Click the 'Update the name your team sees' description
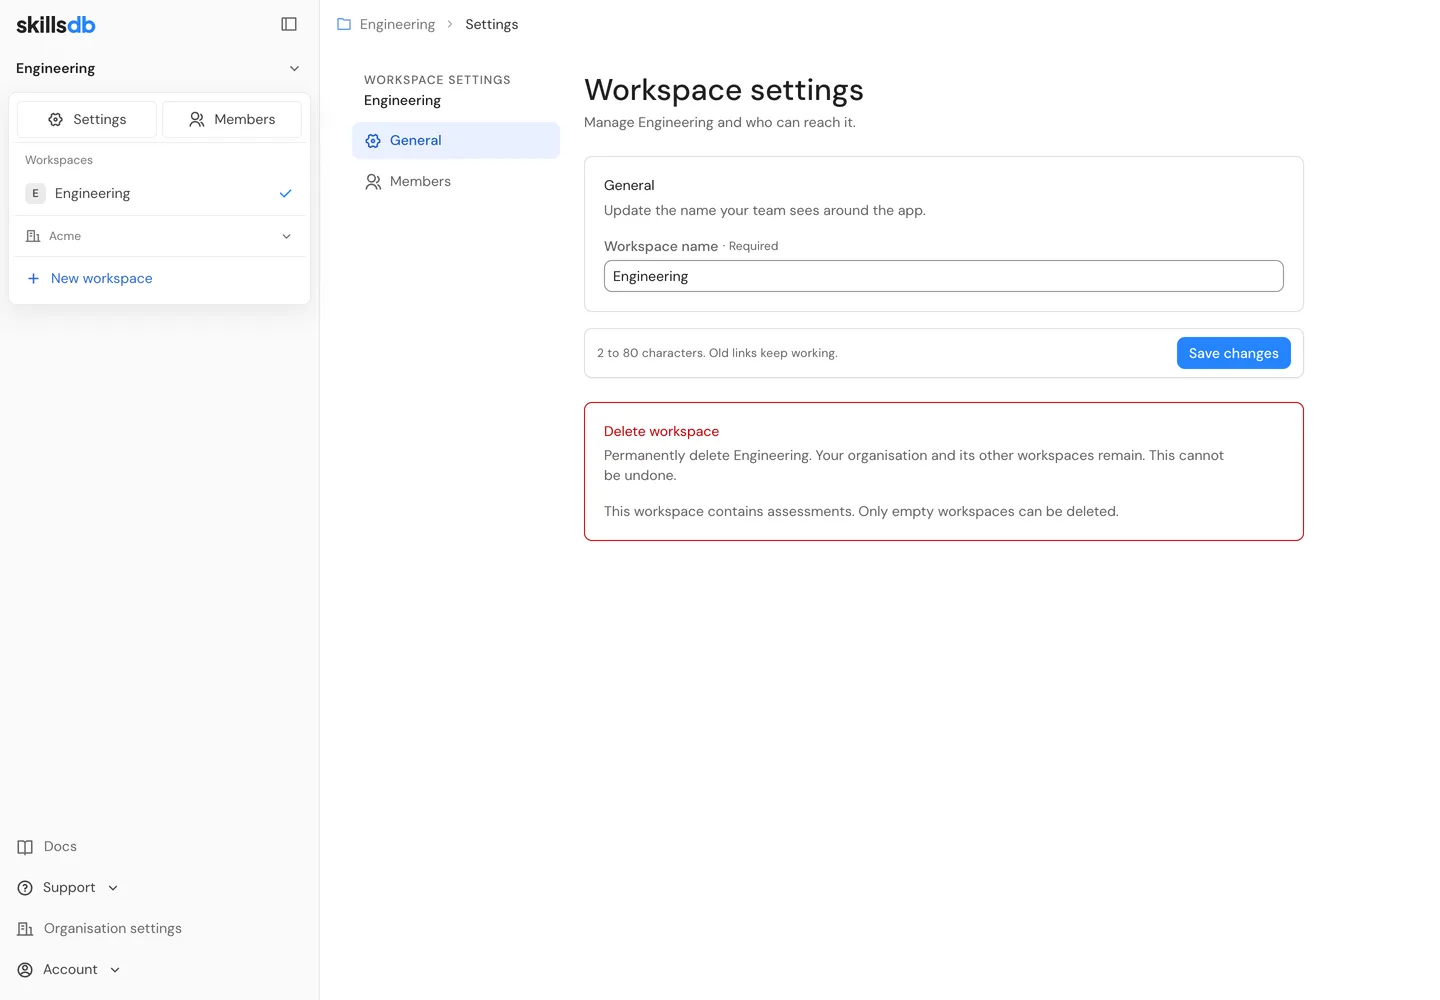 tap(765, 210)
